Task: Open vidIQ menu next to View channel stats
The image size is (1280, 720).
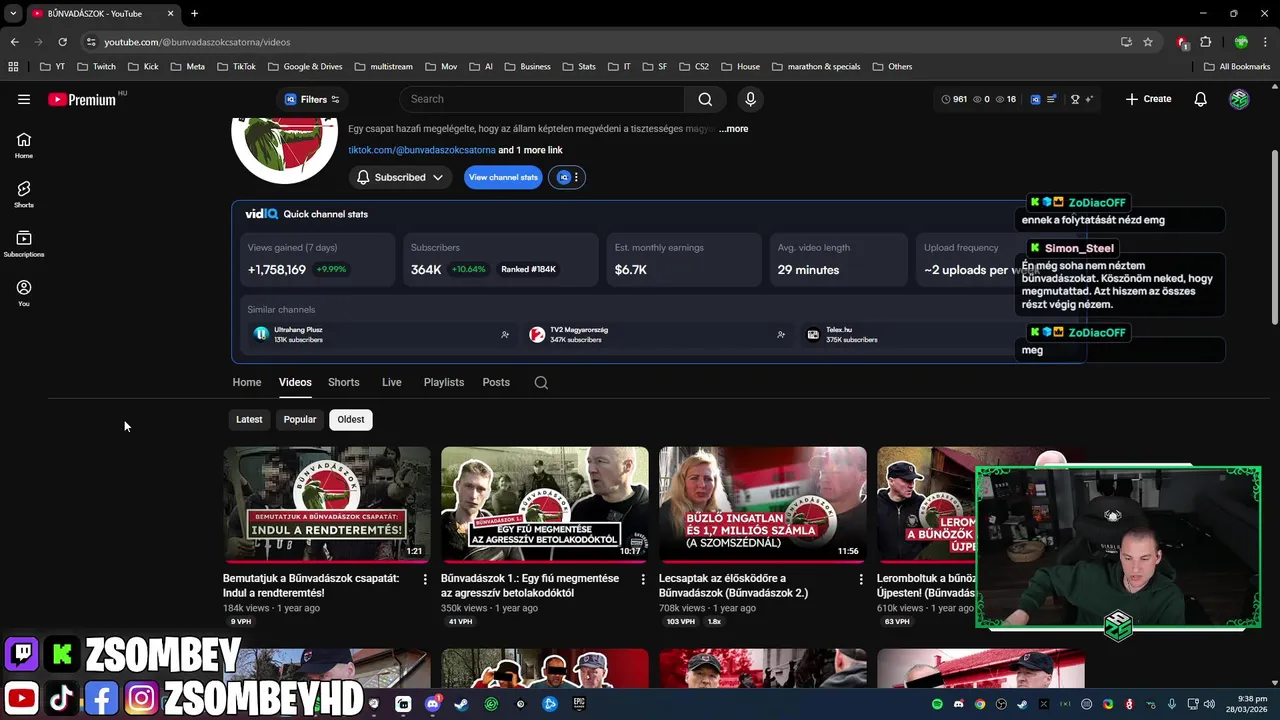Action: (567, 177)
